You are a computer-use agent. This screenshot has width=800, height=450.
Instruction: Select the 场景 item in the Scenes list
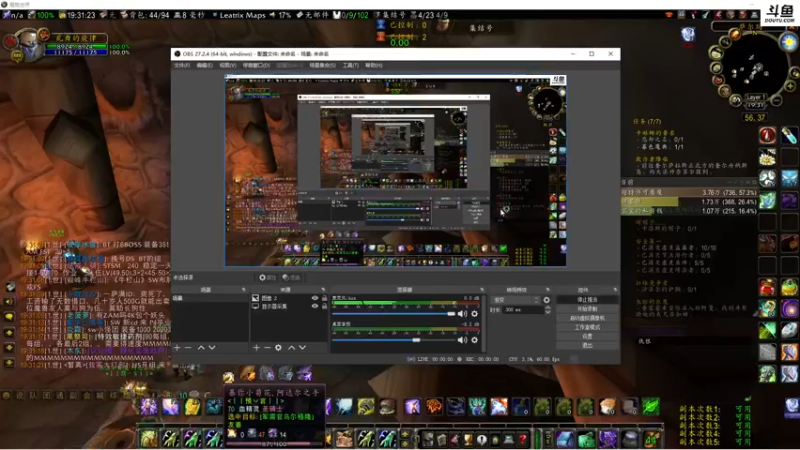[210, 298]
